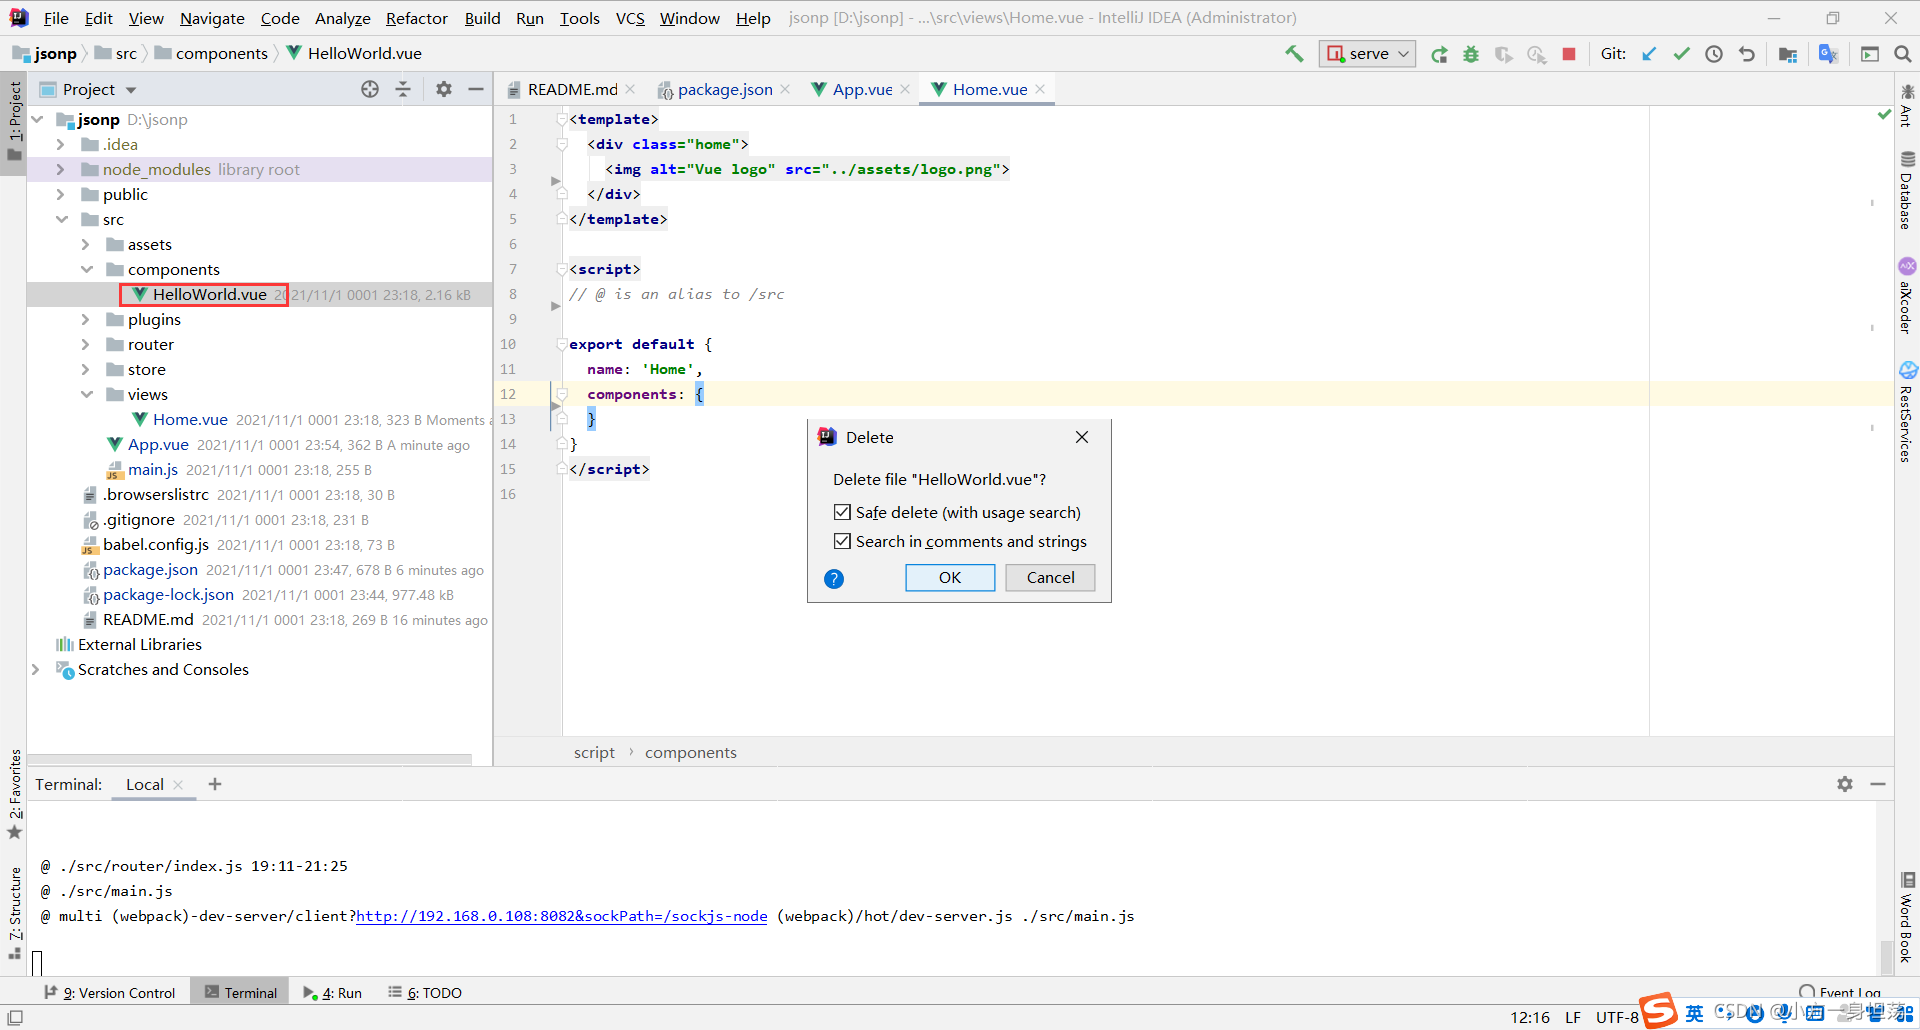Click the LF line separator in status bar
Image resolution: width=1920 pixels, height=1030 pixels.
click(1573, 1017)
